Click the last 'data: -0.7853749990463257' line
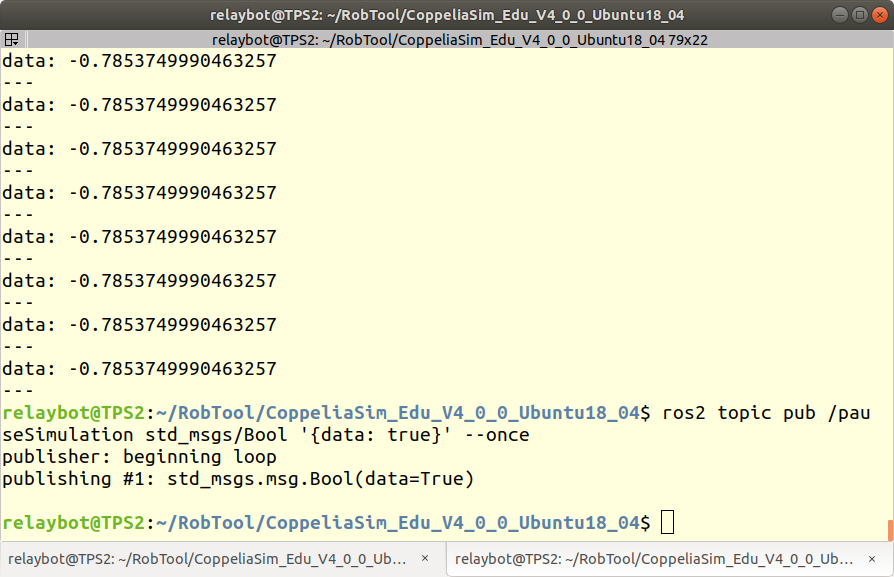The image size is (894, 577). coord(139,369)
